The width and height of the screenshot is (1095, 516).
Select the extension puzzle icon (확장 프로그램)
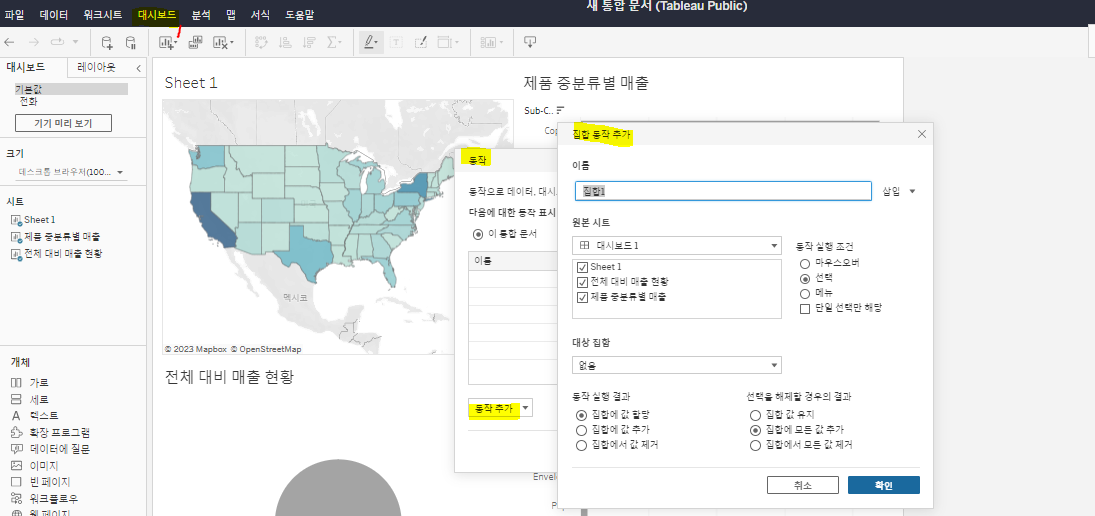click(16, 432)
